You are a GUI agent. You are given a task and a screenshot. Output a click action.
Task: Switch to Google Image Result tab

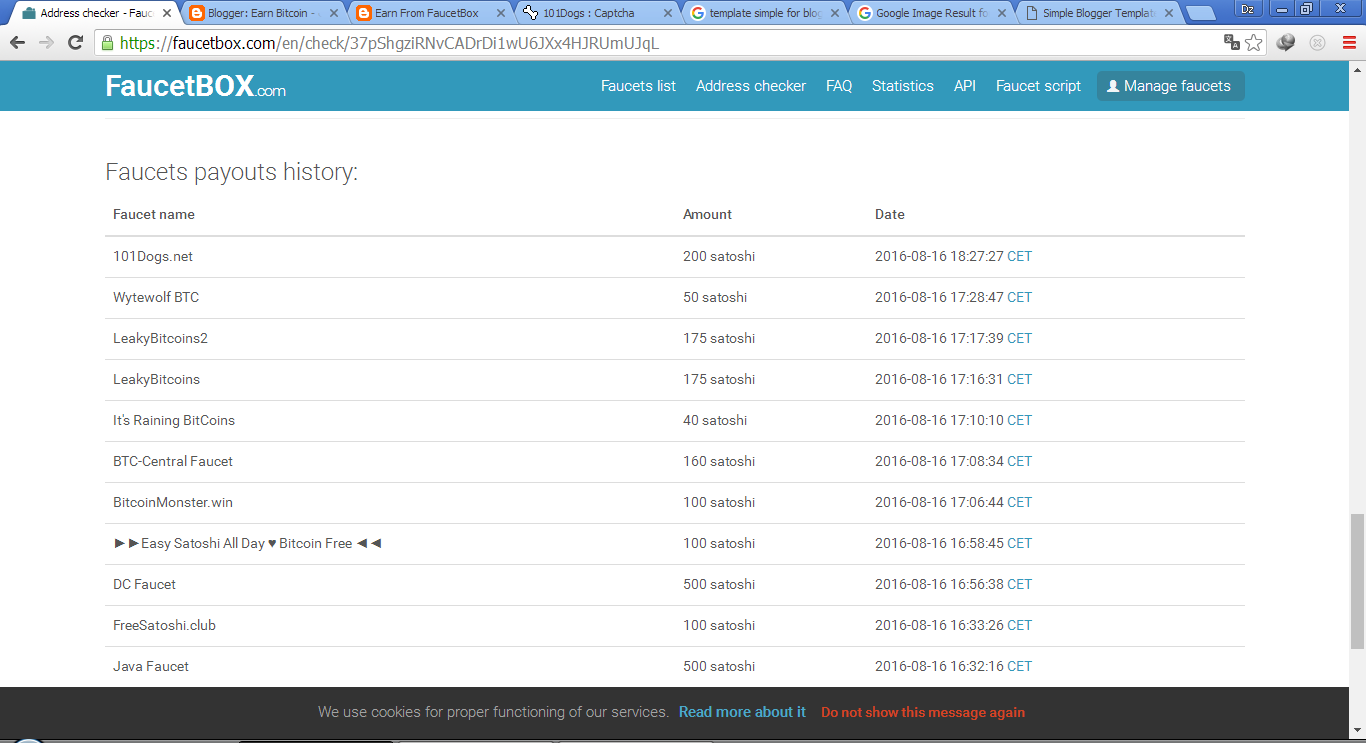[931, 13]
